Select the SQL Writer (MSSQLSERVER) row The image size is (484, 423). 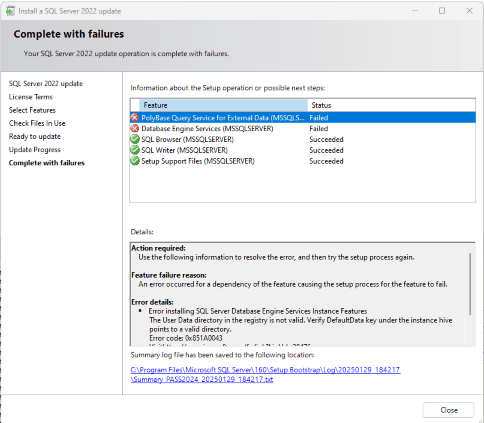(x=303, y=150)
